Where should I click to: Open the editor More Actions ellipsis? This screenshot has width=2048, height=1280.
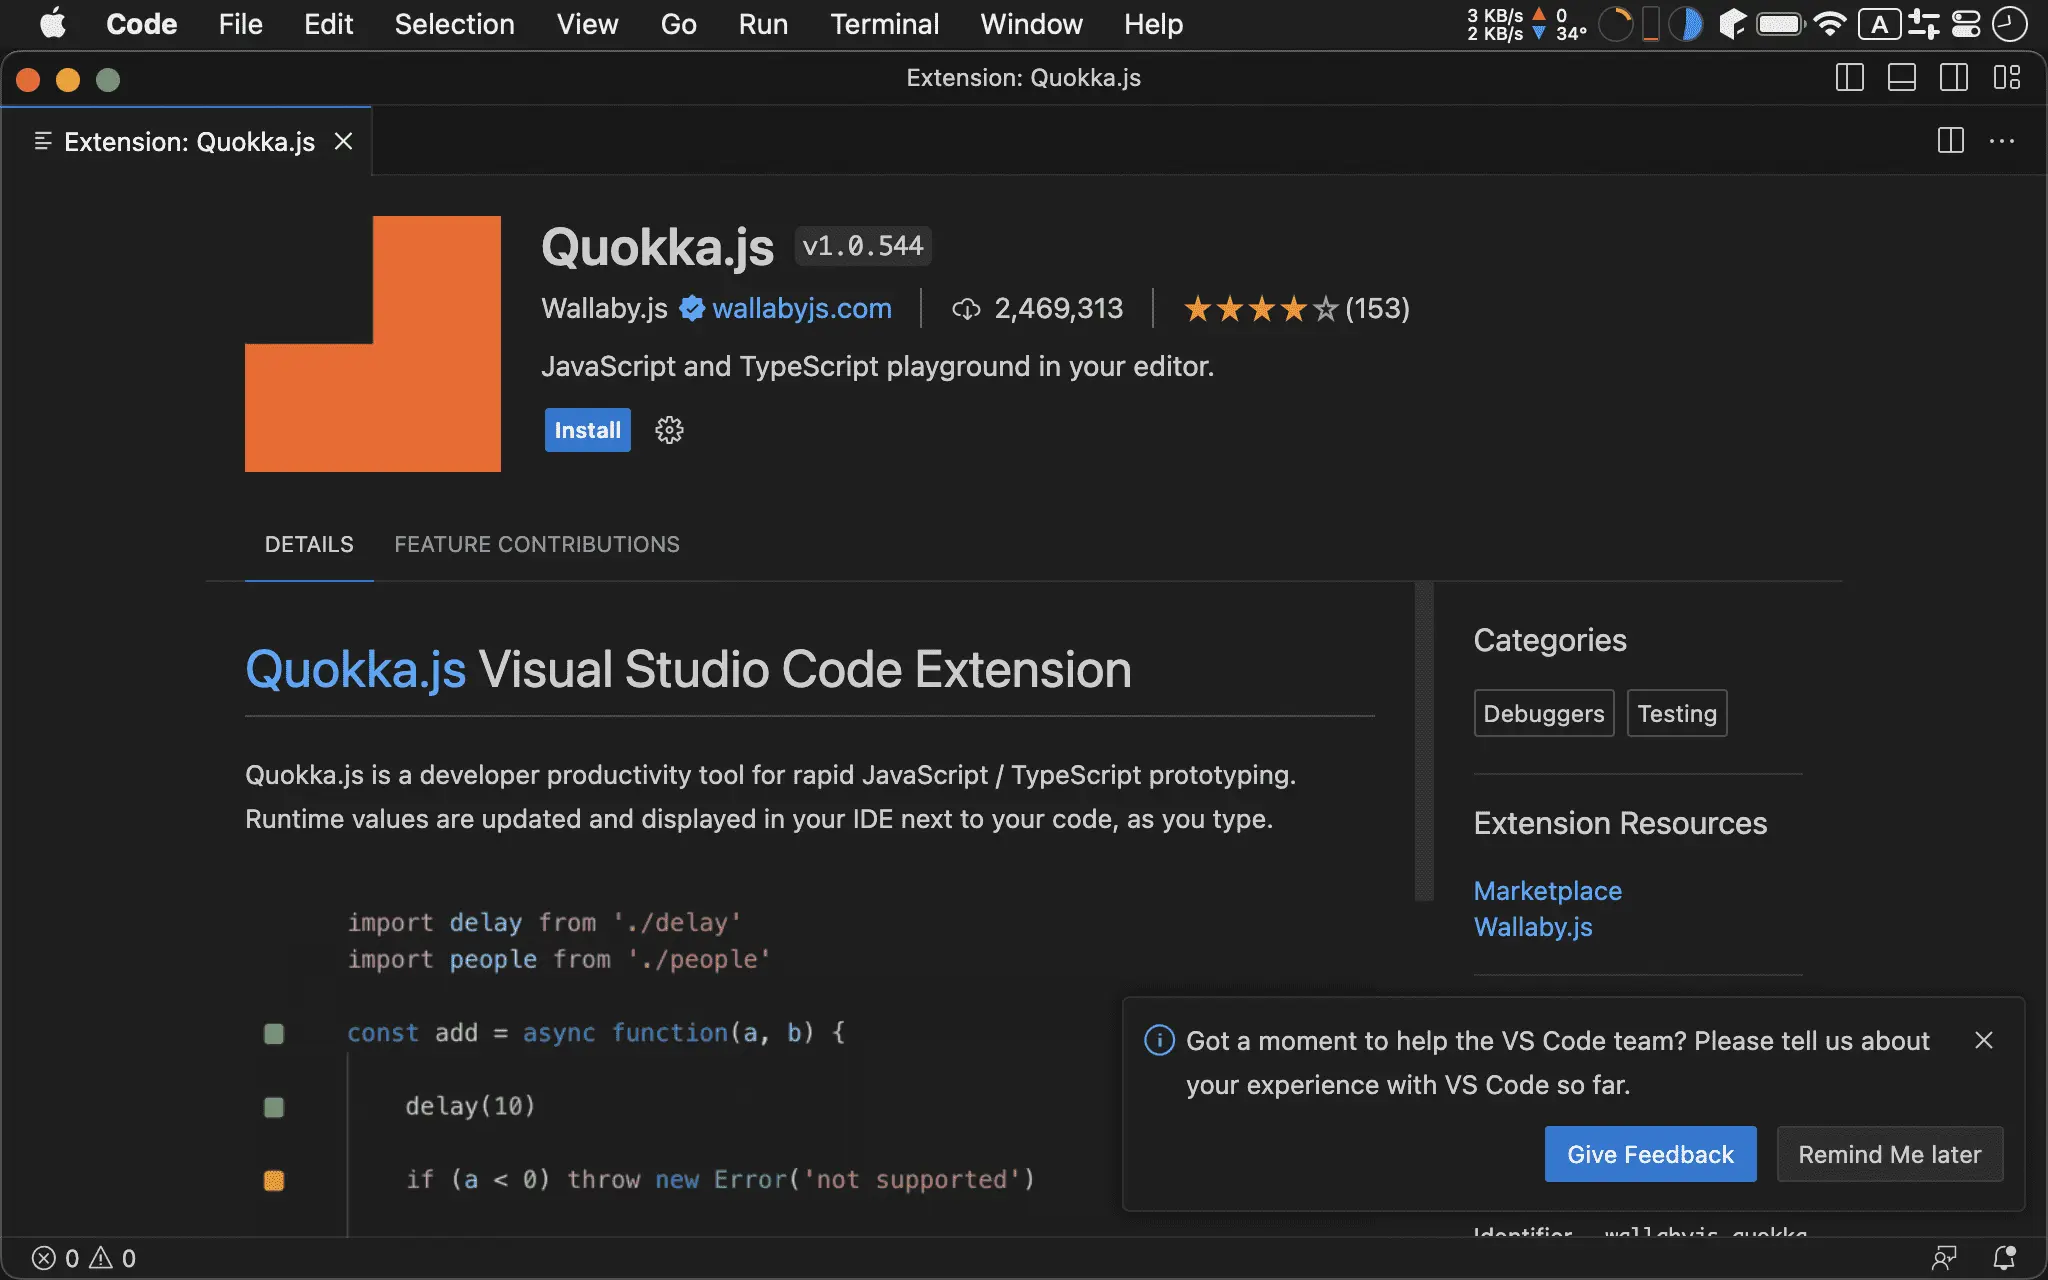[2002, 141]
